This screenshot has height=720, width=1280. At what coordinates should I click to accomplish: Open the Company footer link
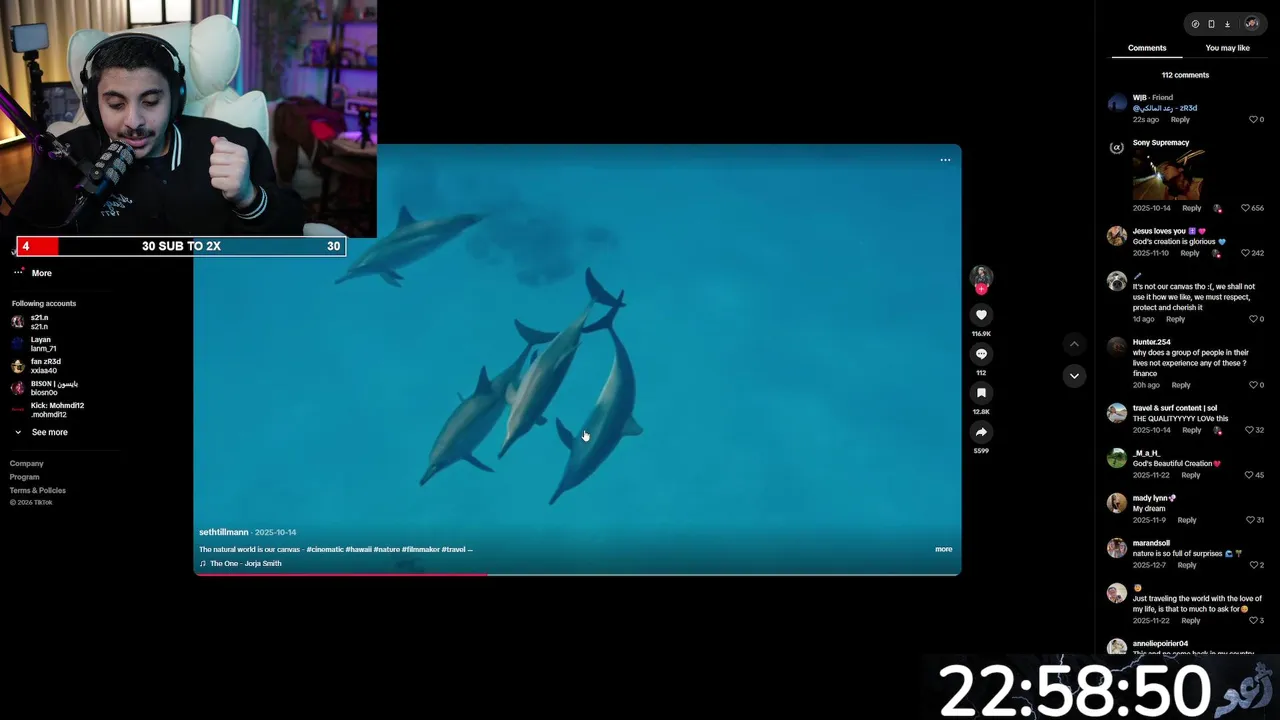click(x=27, y=463)
